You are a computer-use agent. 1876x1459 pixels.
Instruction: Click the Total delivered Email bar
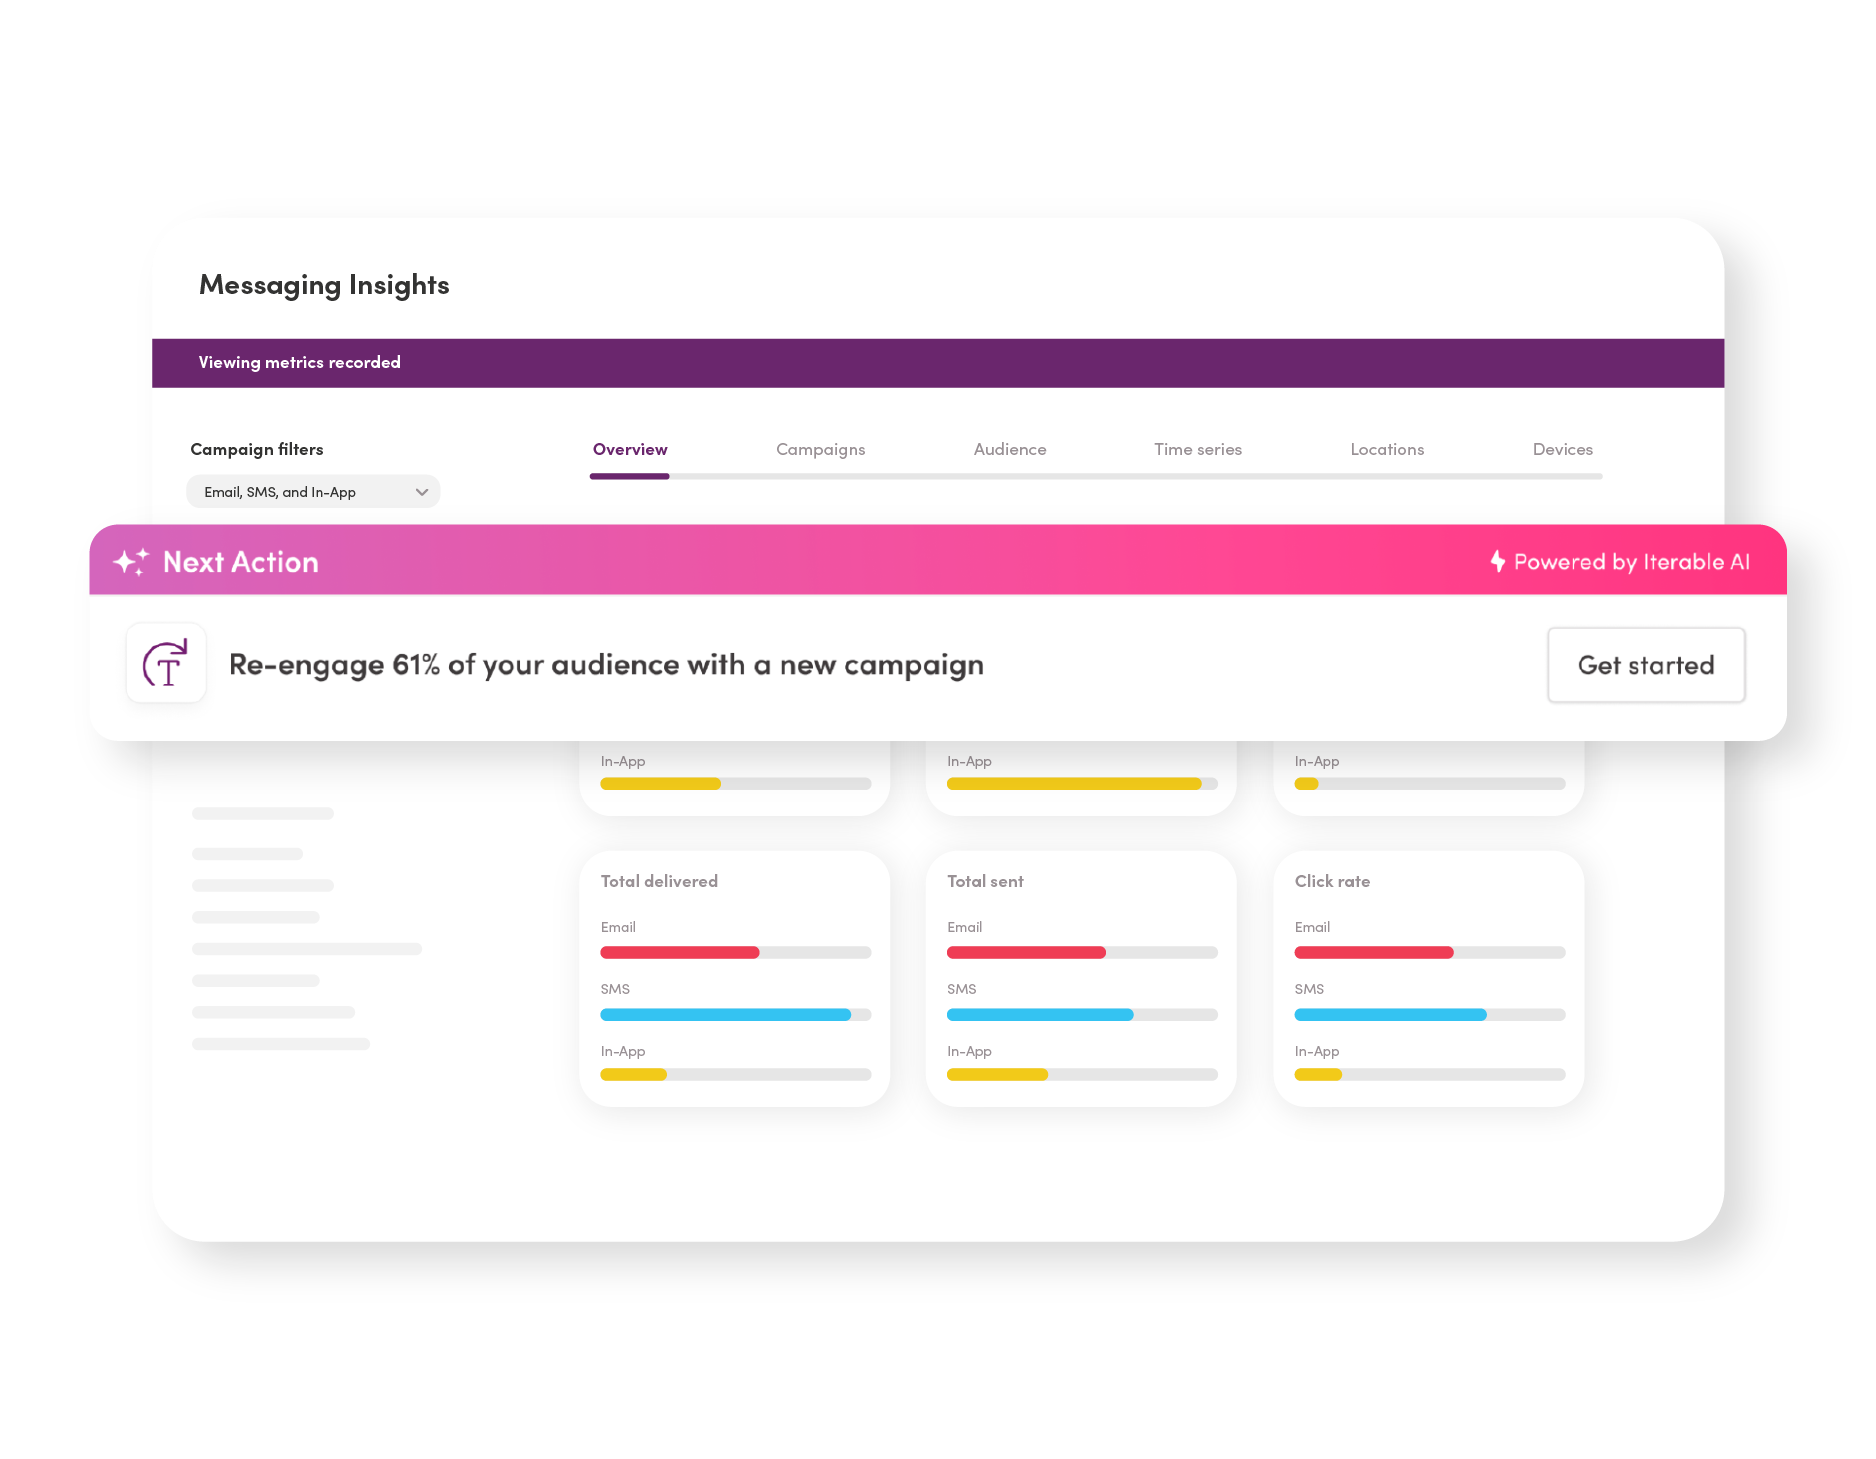tap(736, 952)
